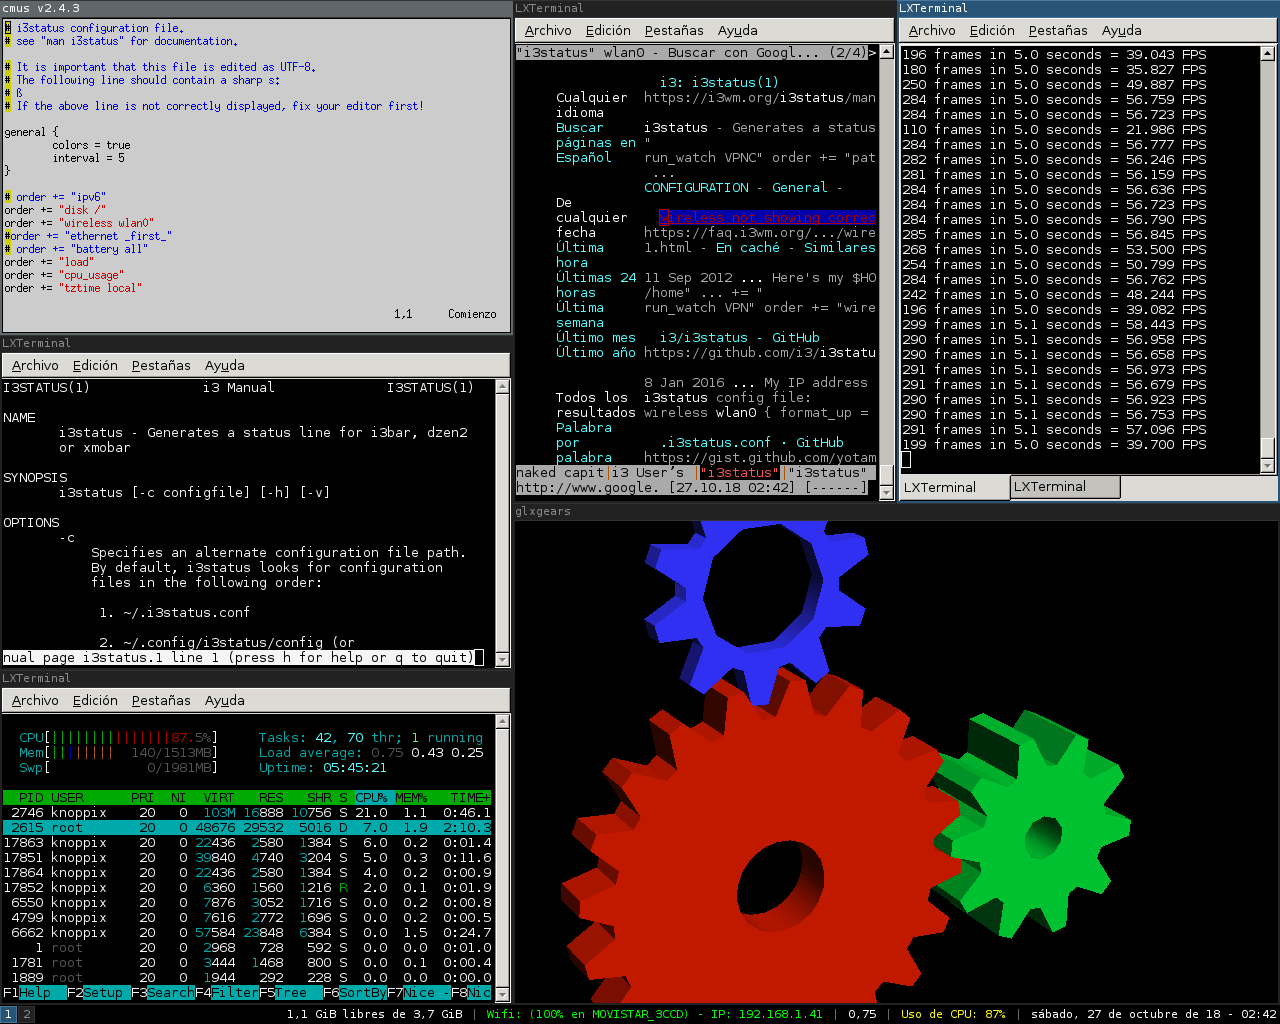Switch to i3 workspace 1 in the bar
The height and width of the screenshot is (1024, 1280).
pyautogui.click(x=9, y=1014)
